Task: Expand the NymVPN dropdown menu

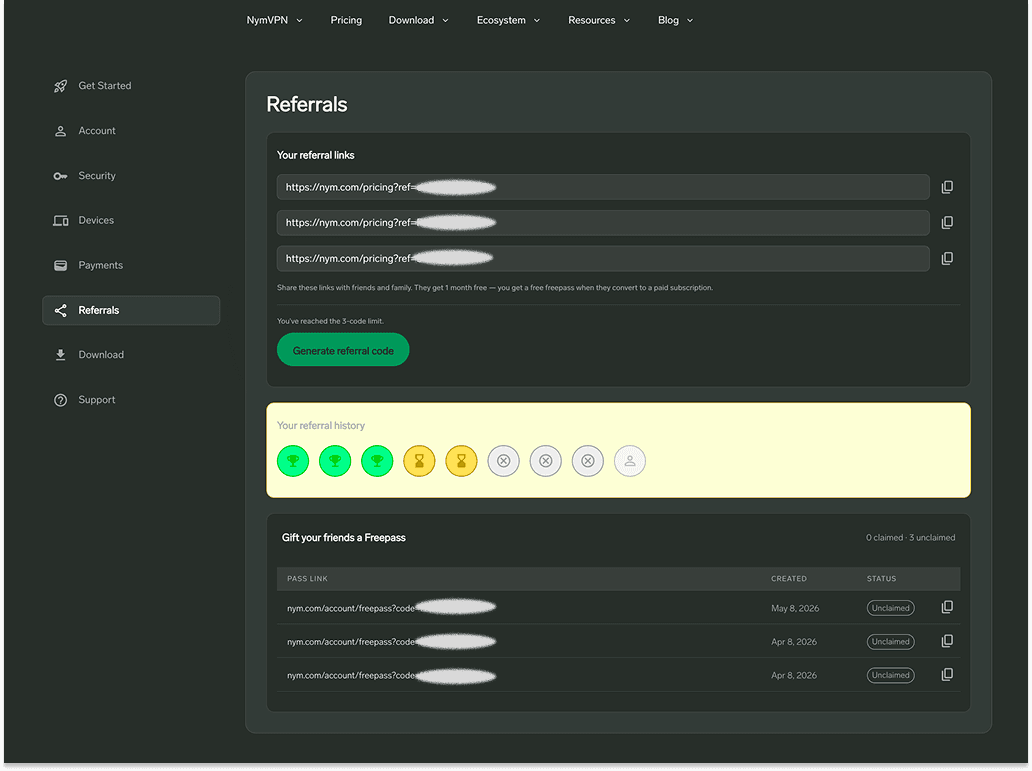Action: [274, 20]
